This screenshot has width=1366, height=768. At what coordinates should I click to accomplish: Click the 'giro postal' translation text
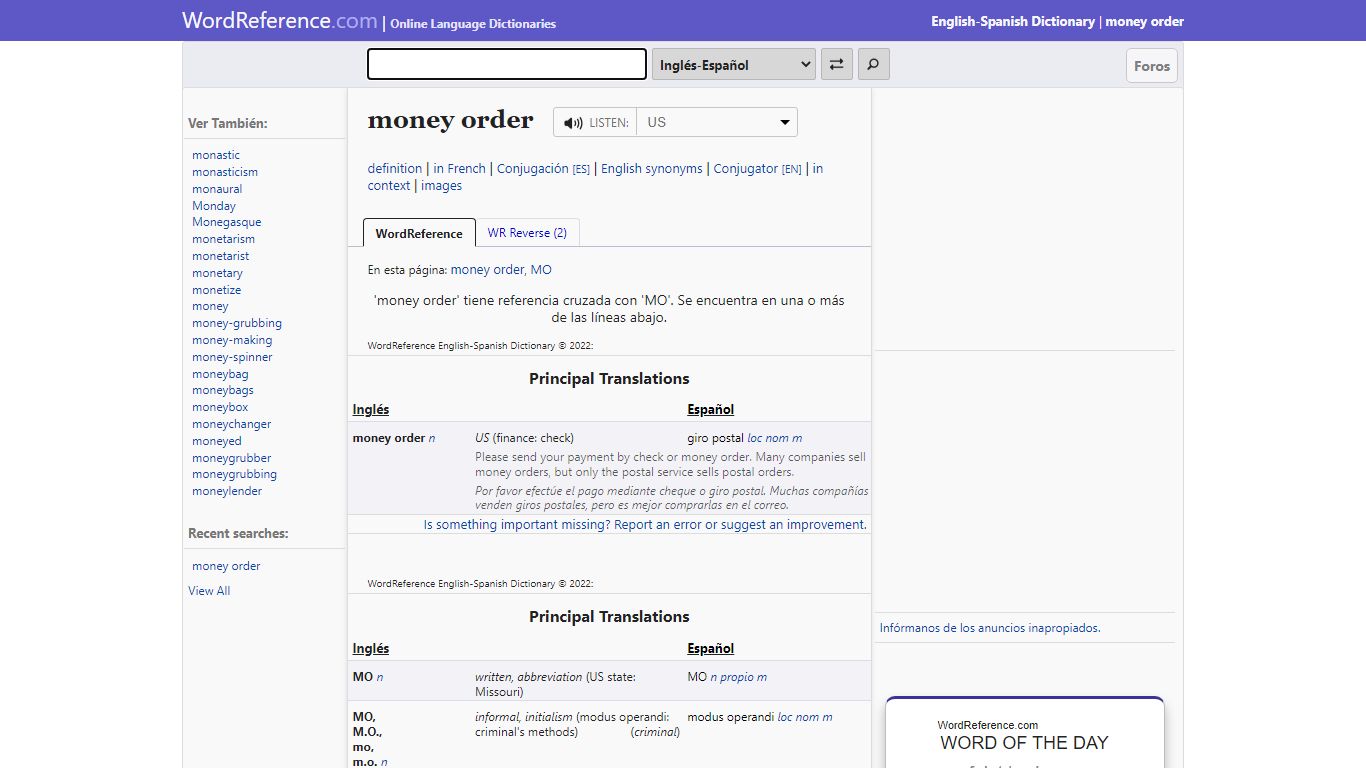tap(716, 438)
